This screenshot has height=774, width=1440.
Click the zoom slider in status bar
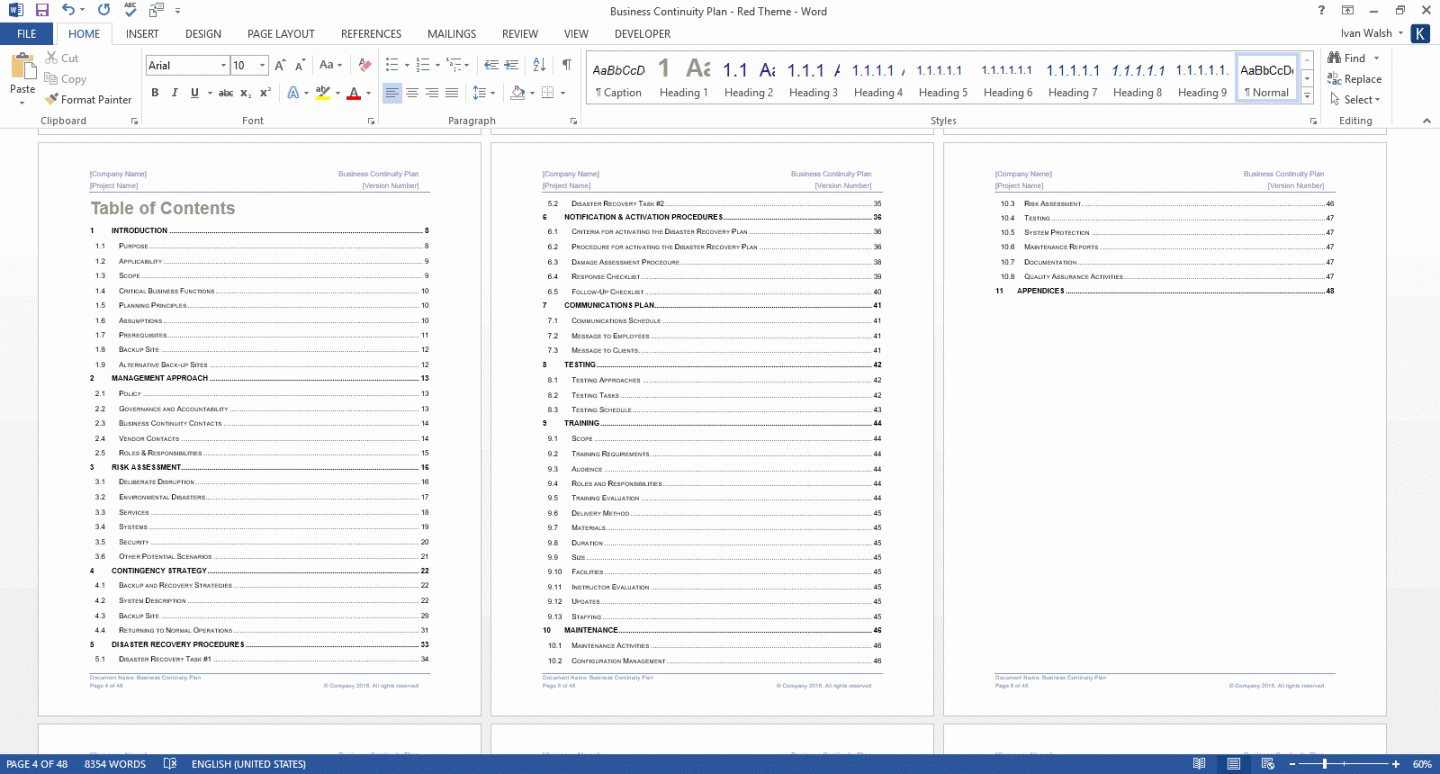(1324, 764)
